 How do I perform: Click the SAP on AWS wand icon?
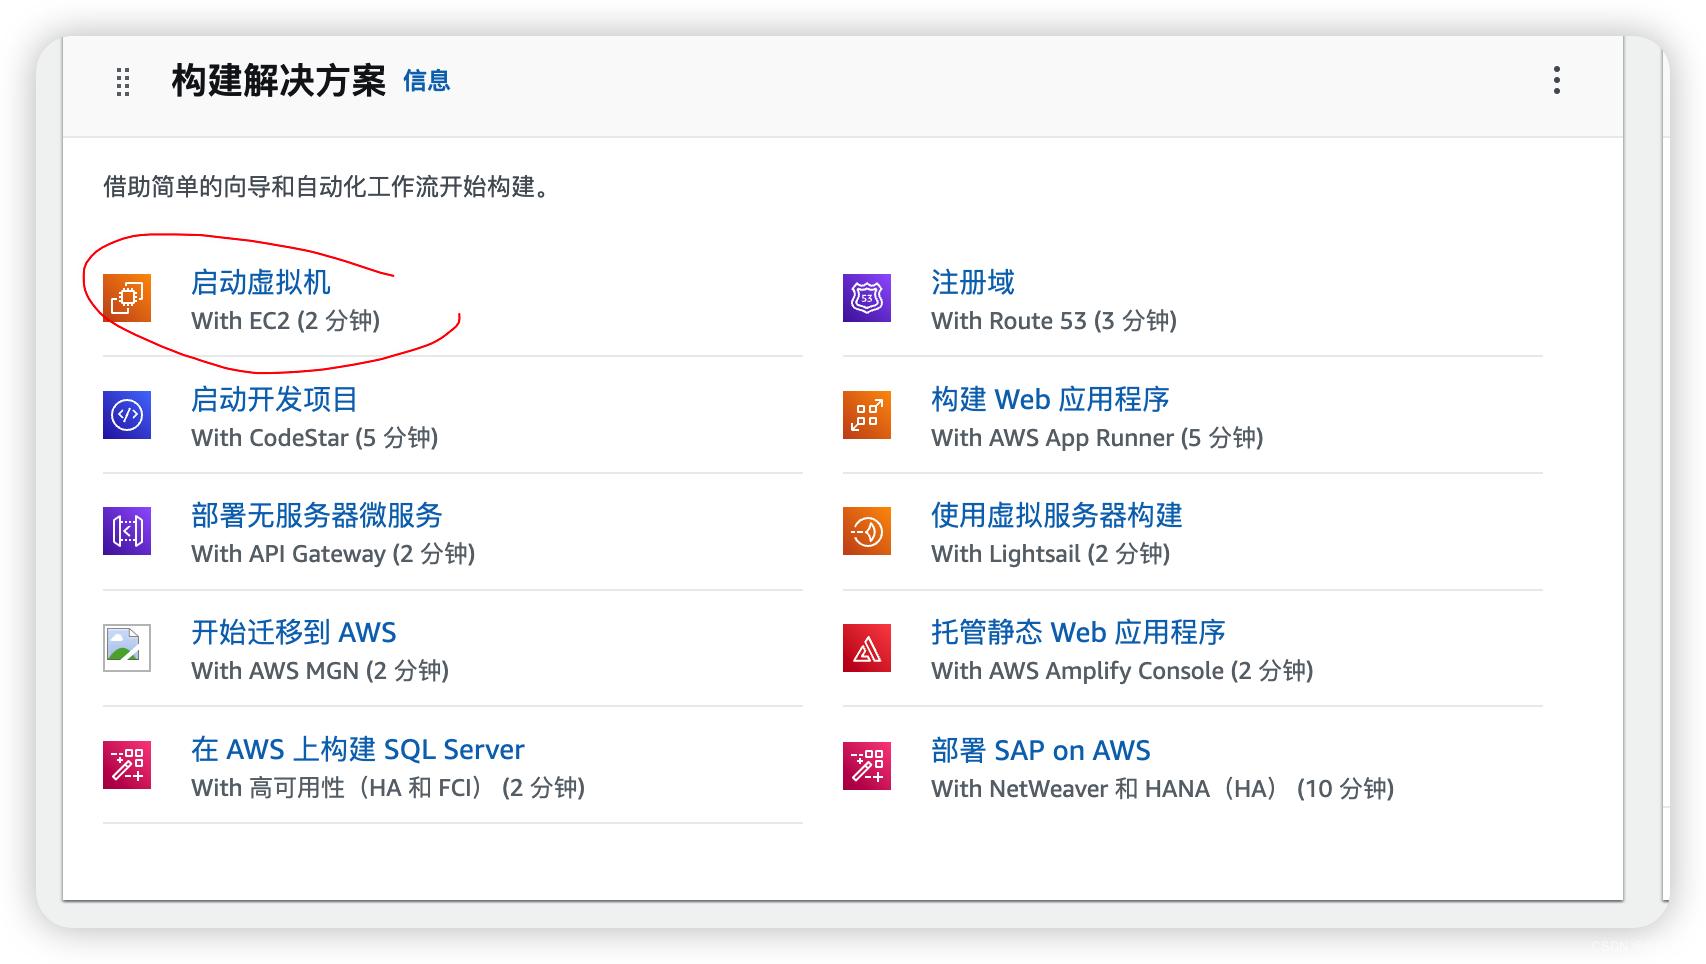click(867, 766)
